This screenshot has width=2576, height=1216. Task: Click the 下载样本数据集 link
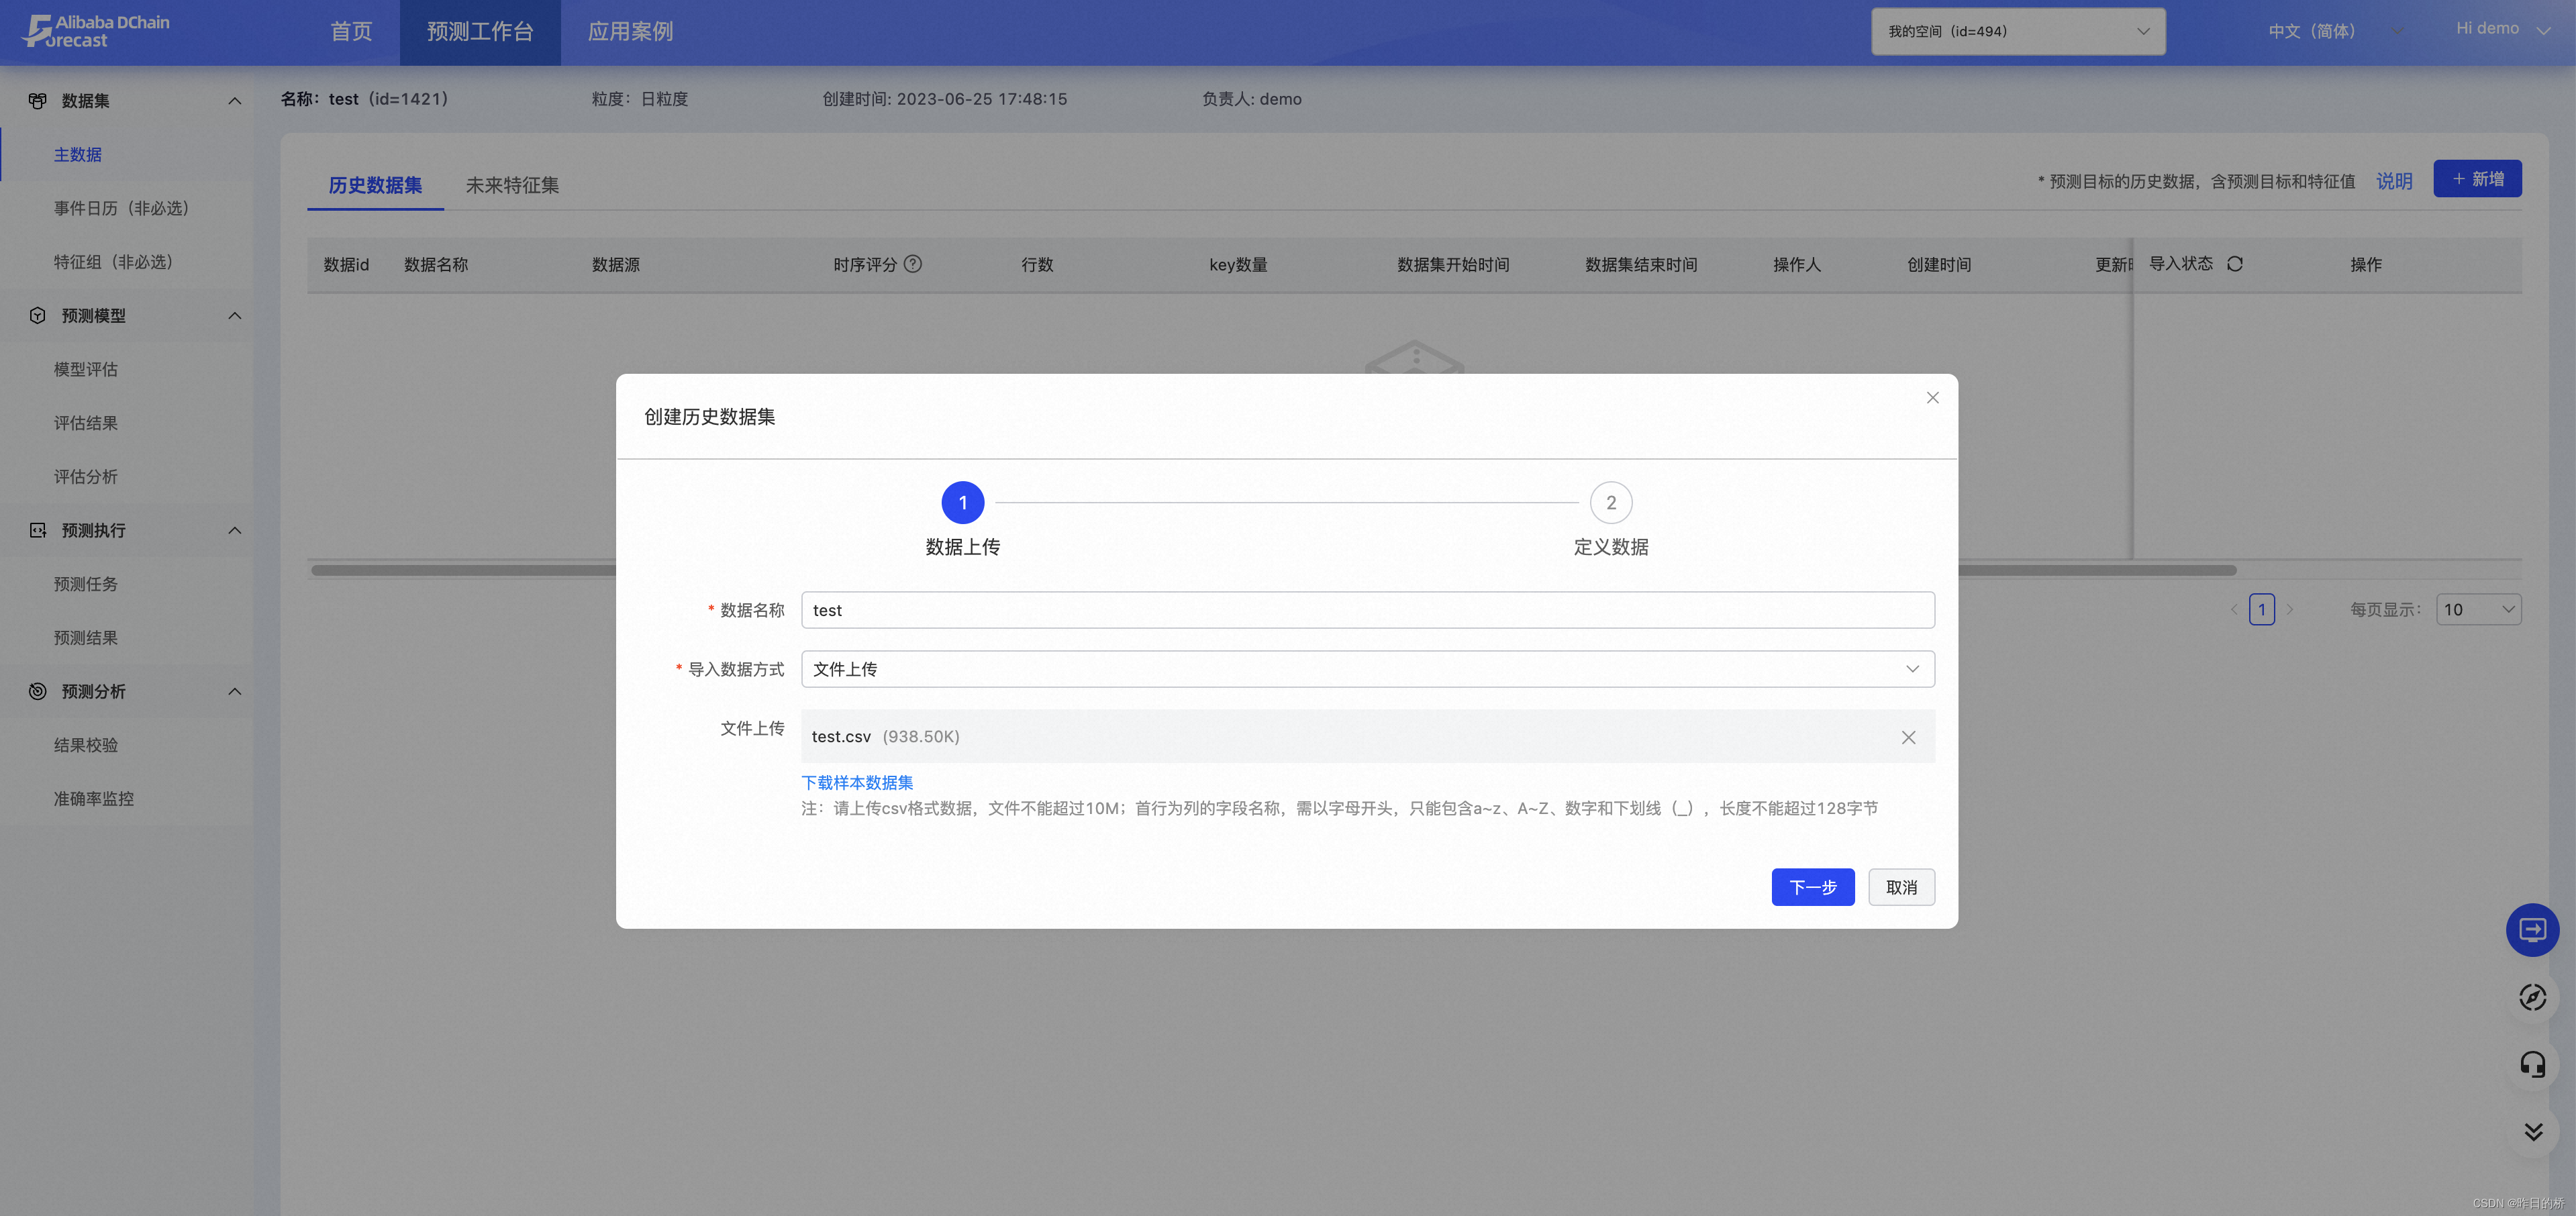click(857, 783)
